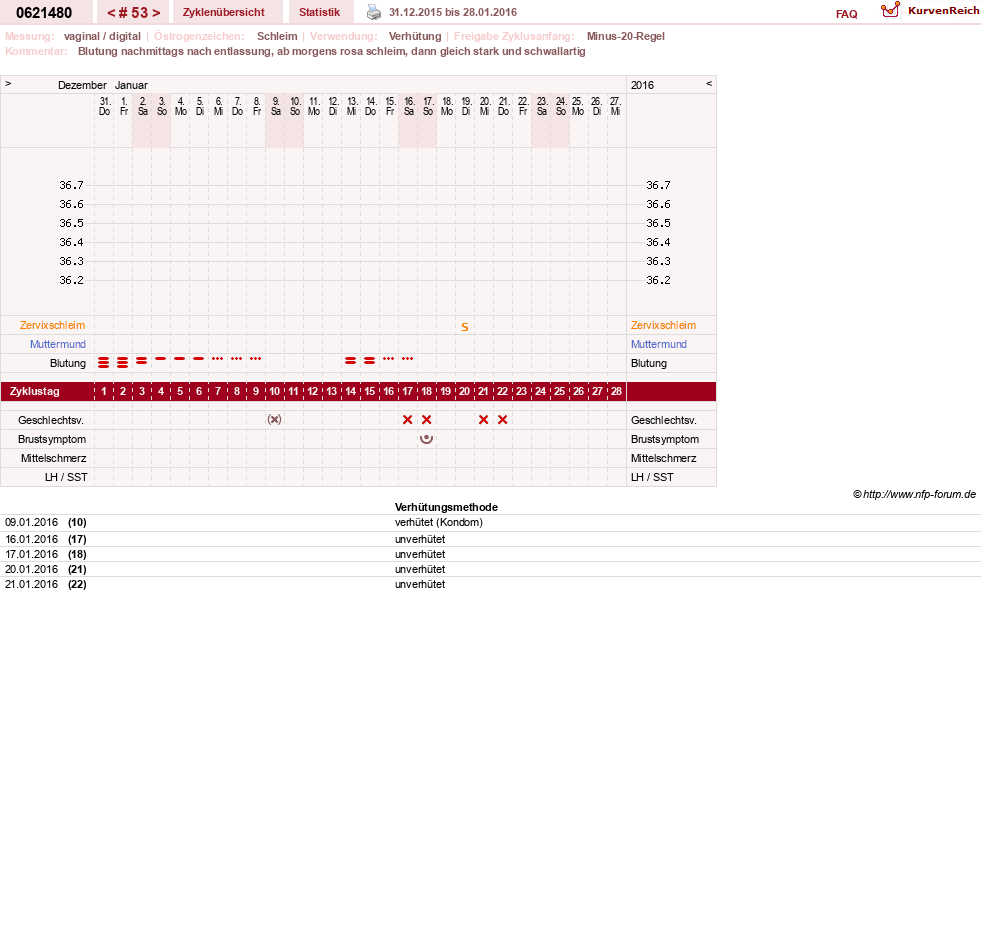Screen dimensions: 981x946
Task: Click the S cervical mucus marker on day 20
Action: tap(465, 327)
